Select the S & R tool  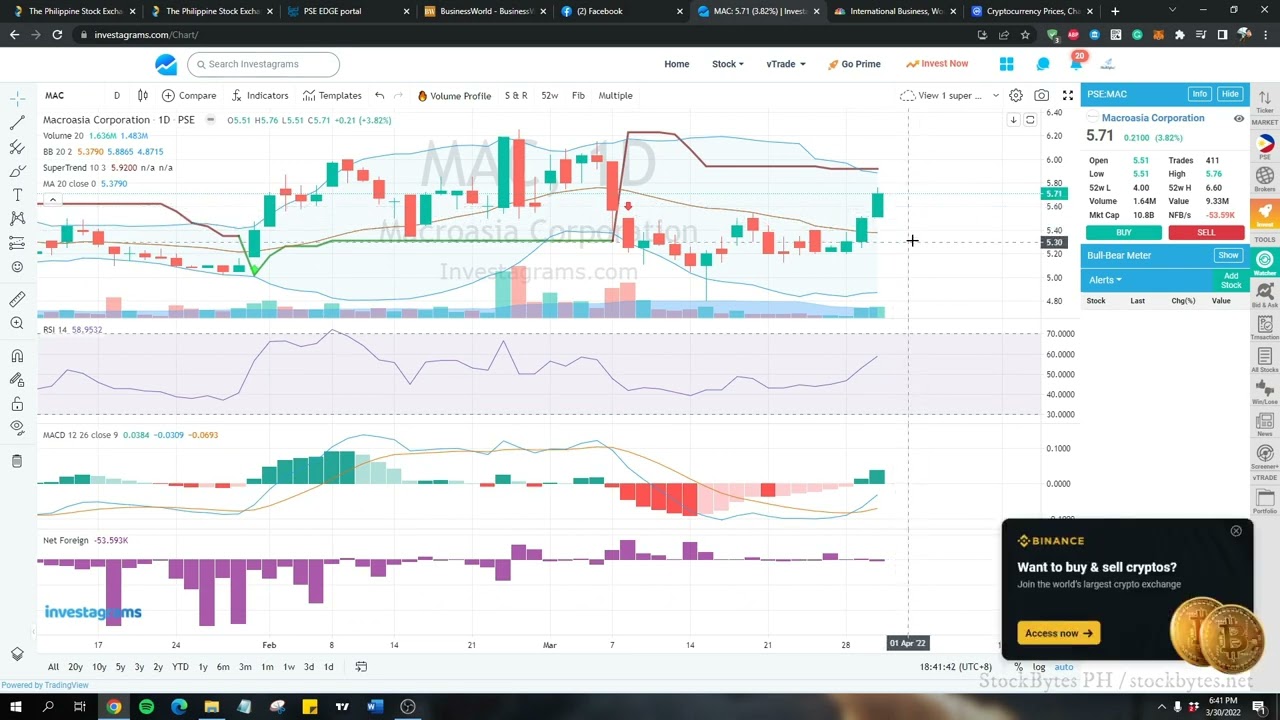pyautogui.click(x=516, y=95)
